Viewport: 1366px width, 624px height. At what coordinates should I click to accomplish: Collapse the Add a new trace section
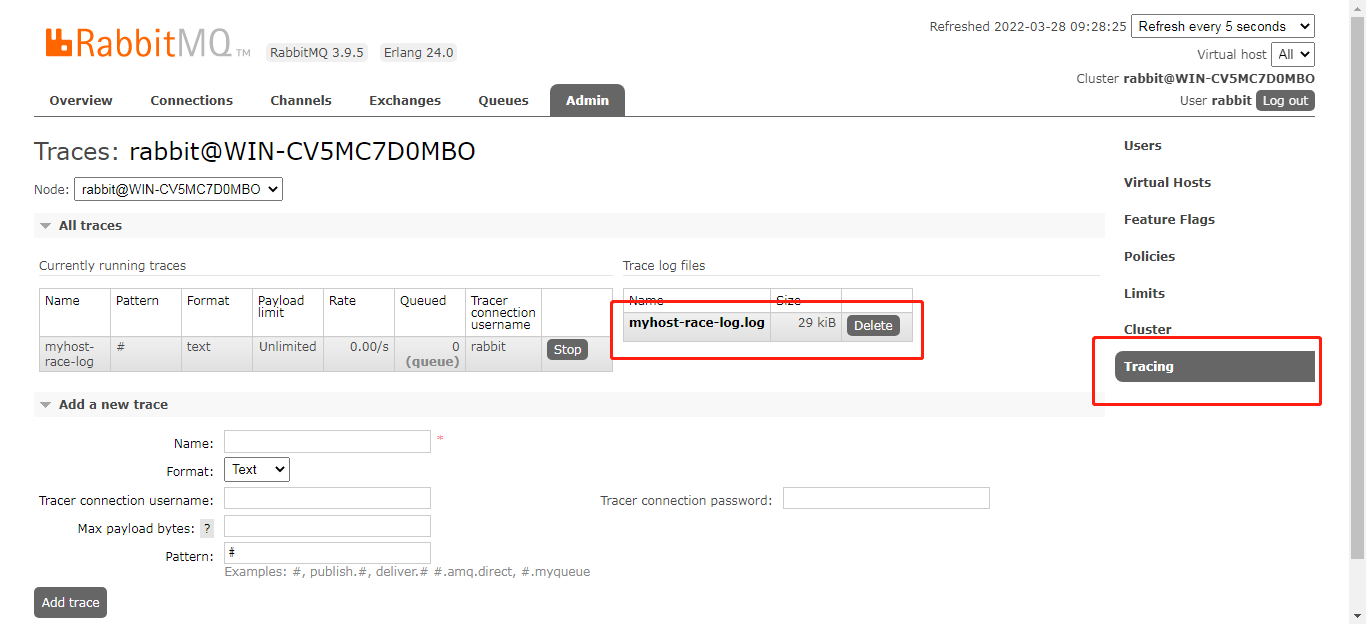[45, 404]
